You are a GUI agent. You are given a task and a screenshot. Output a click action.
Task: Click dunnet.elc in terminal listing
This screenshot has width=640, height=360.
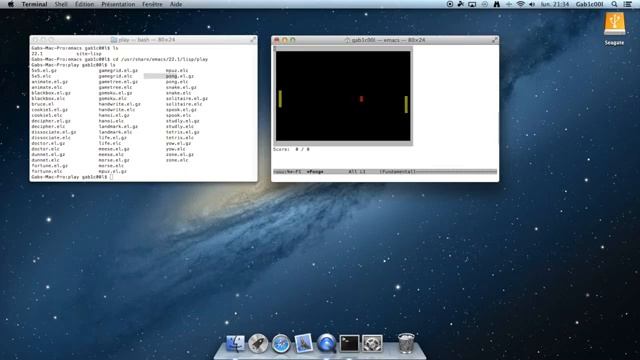tap(45, 160)
